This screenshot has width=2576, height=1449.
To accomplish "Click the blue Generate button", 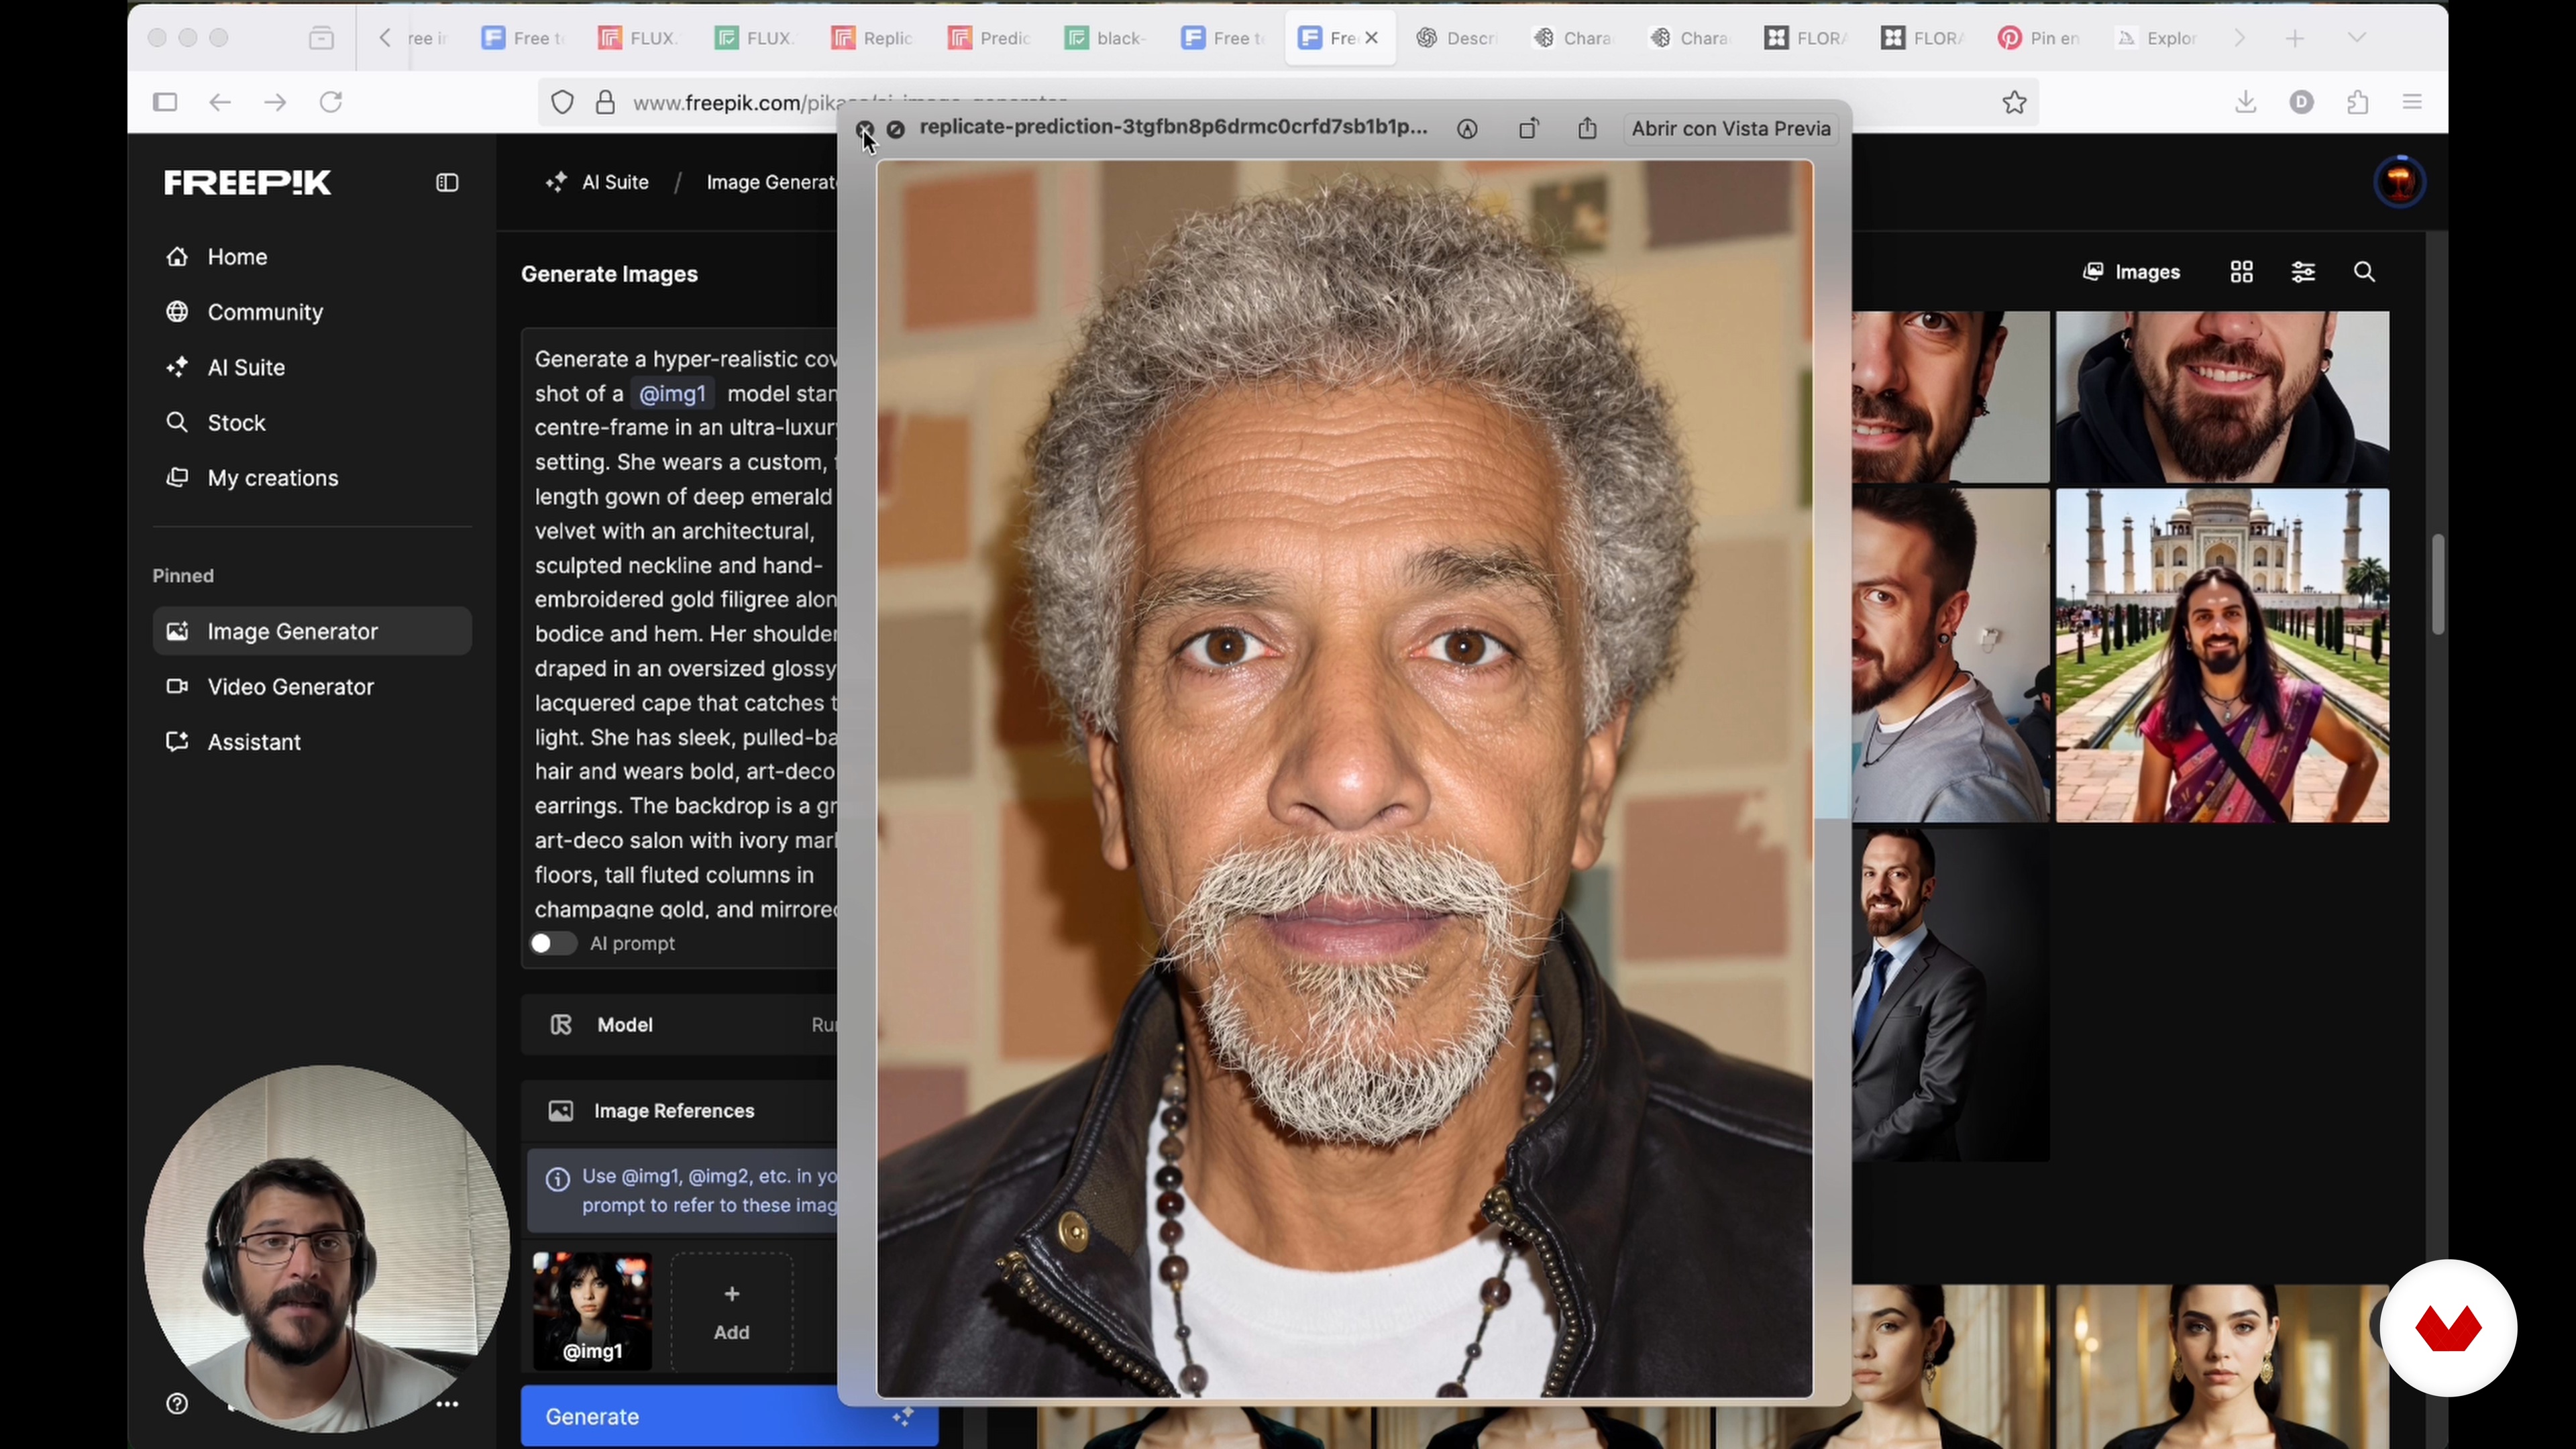I will pyautogui.click(x=729, y=1416).
